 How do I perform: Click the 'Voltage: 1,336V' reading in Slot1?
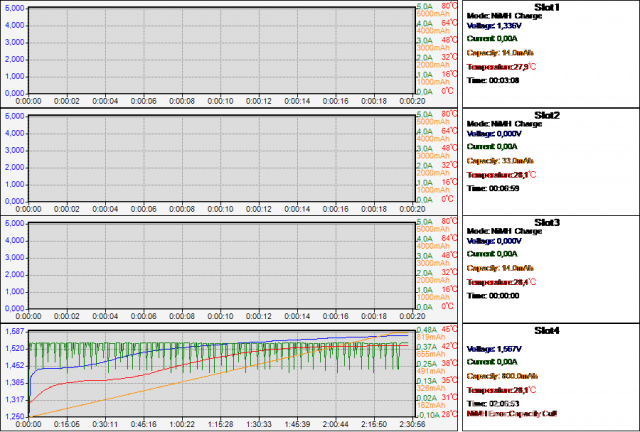[494, 26]
